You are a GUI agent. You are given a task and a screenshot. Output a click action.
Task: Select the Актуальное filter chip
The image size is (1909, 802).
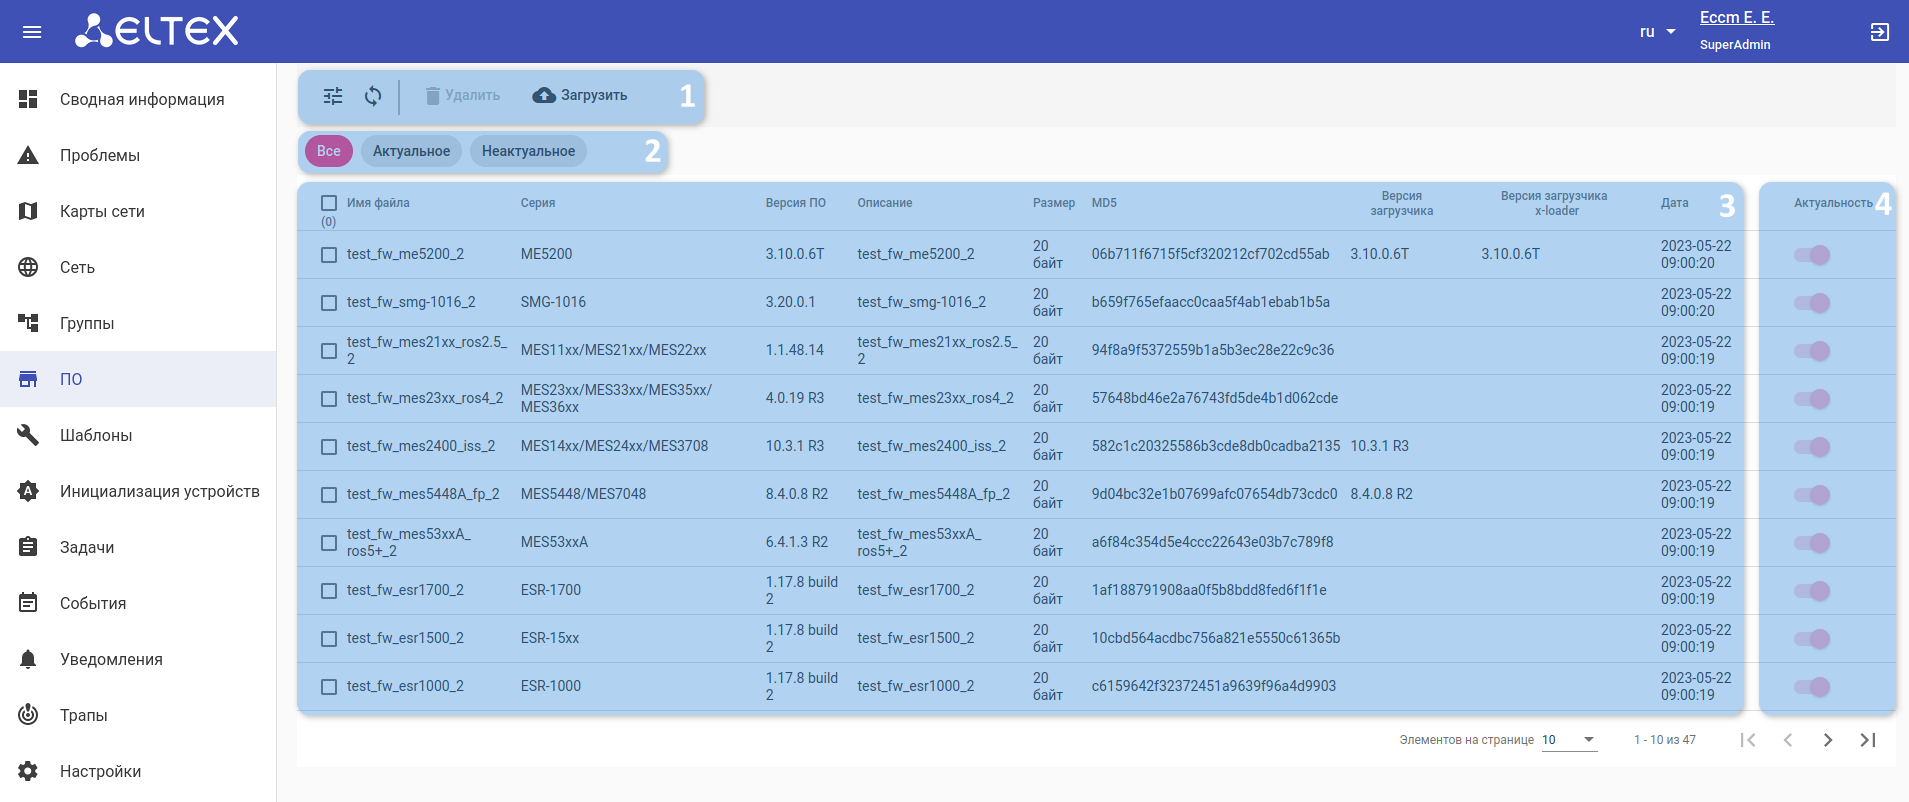[x=411, y=151]
